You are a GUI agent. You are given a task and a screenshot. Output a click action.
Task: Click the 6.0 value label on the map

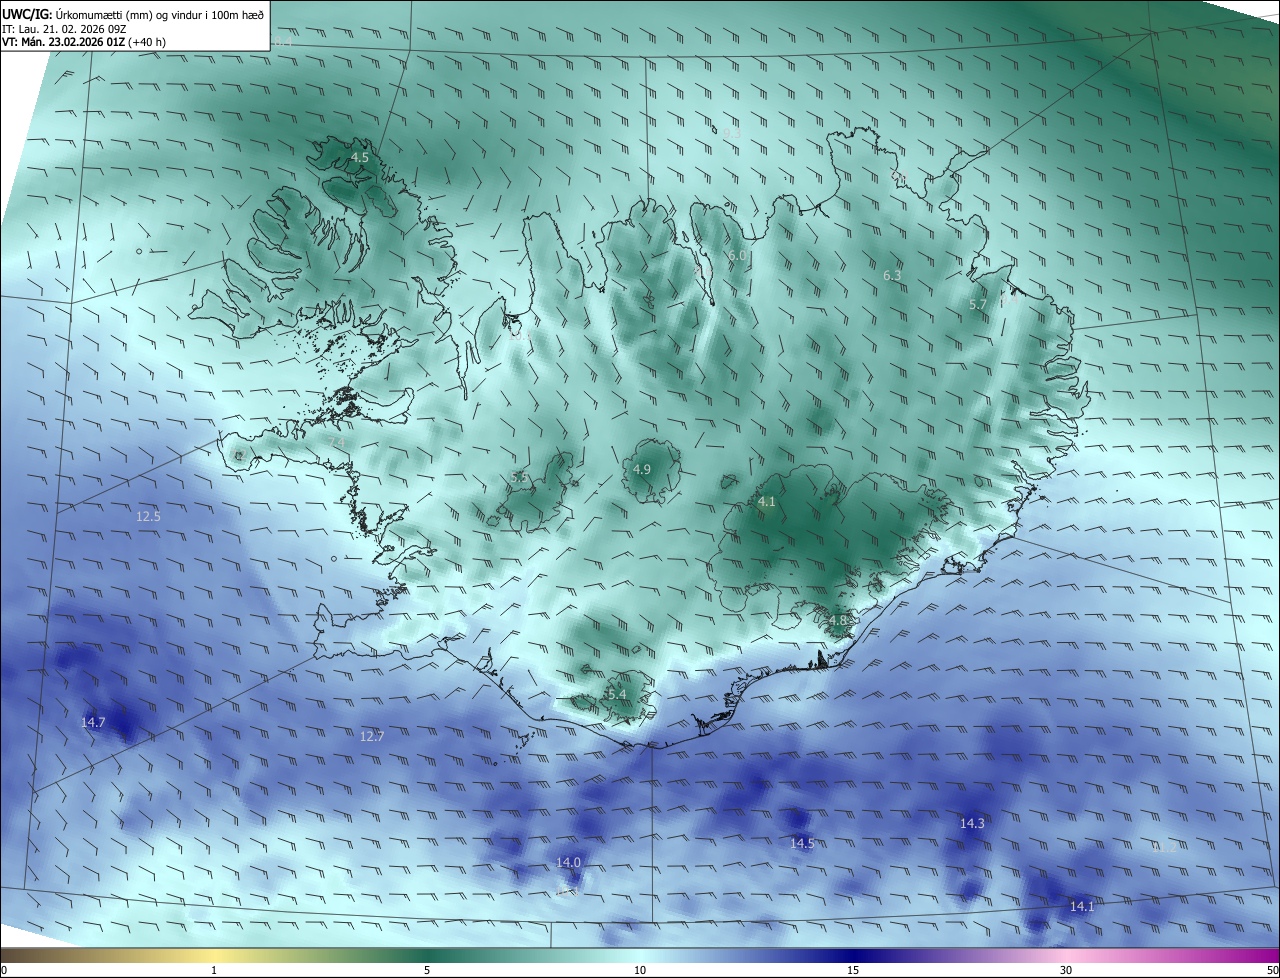[x=737, y=255]
